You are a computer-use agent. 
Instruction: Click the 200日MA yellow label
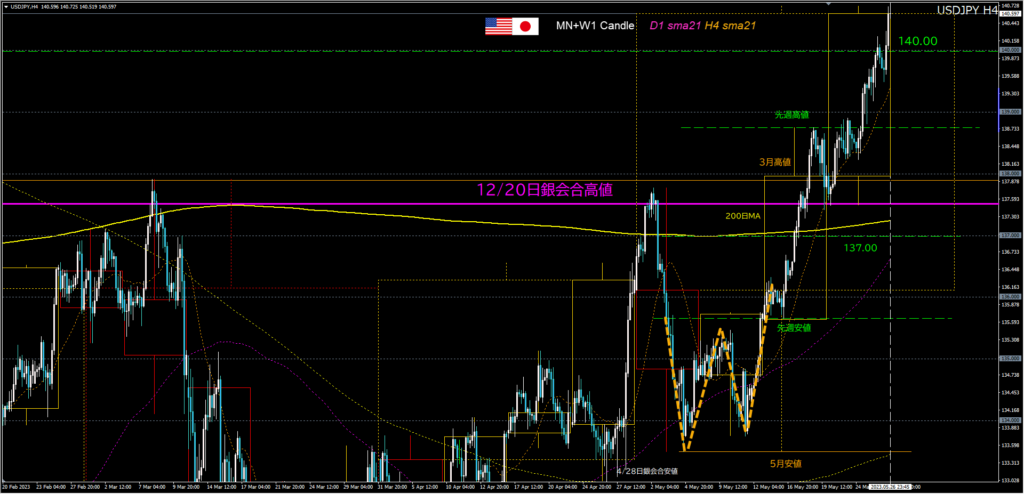(741, 216)
